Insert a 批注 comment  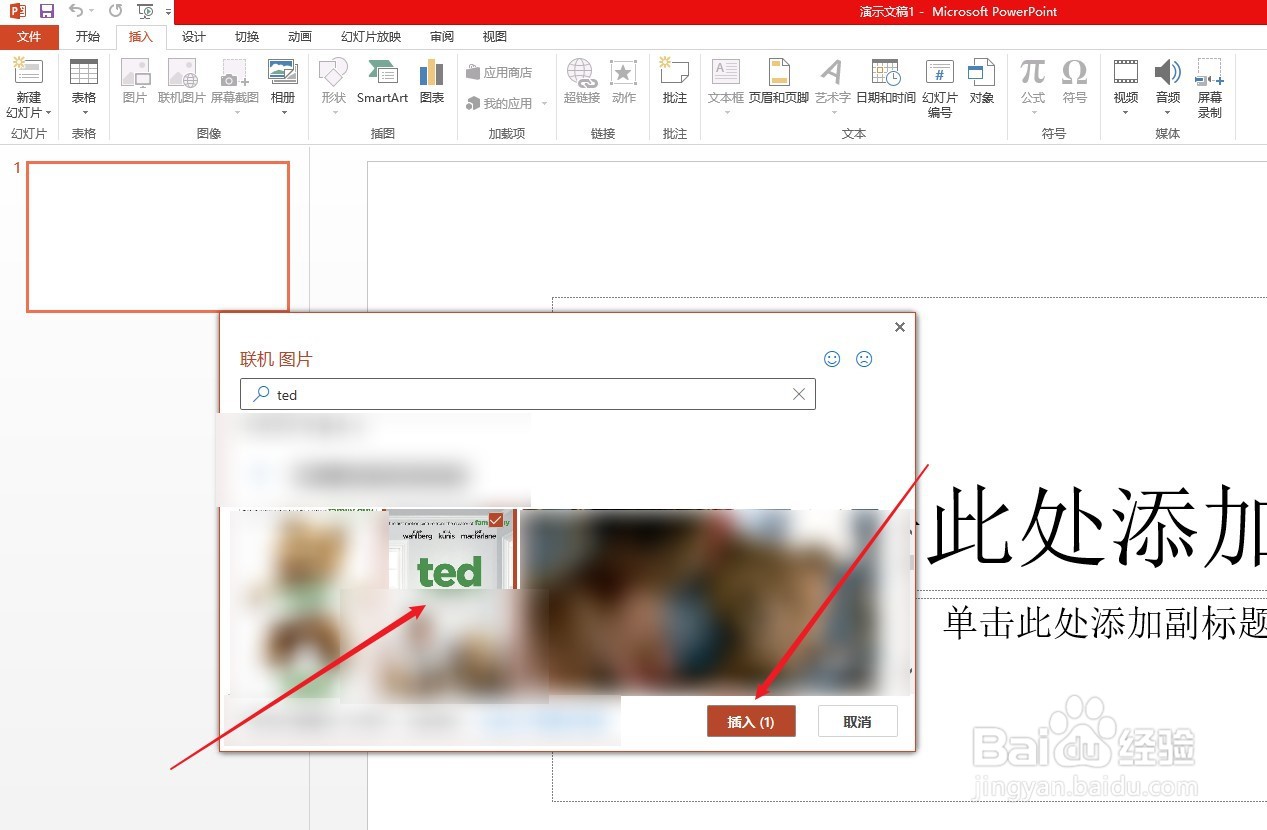(x=675, y=82)
